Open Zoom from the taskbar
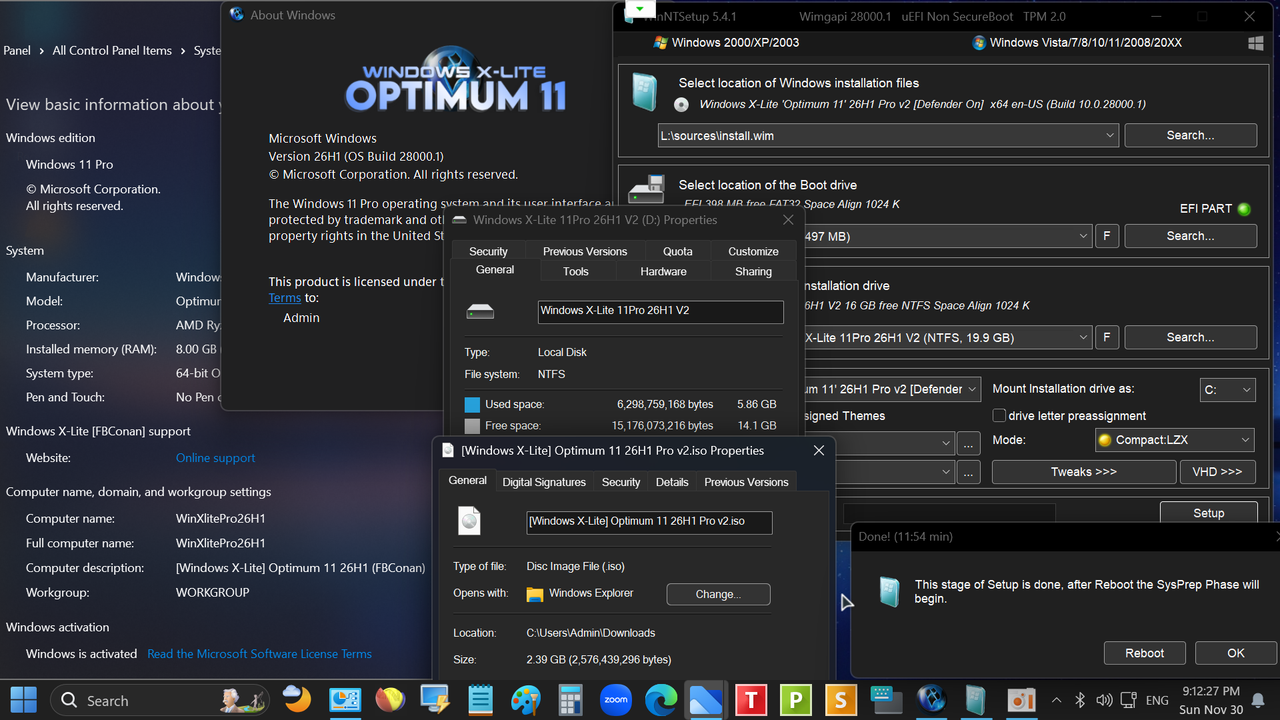Image resolution: width=1280 pixels, height=720 pixels. tap(615, 700)
